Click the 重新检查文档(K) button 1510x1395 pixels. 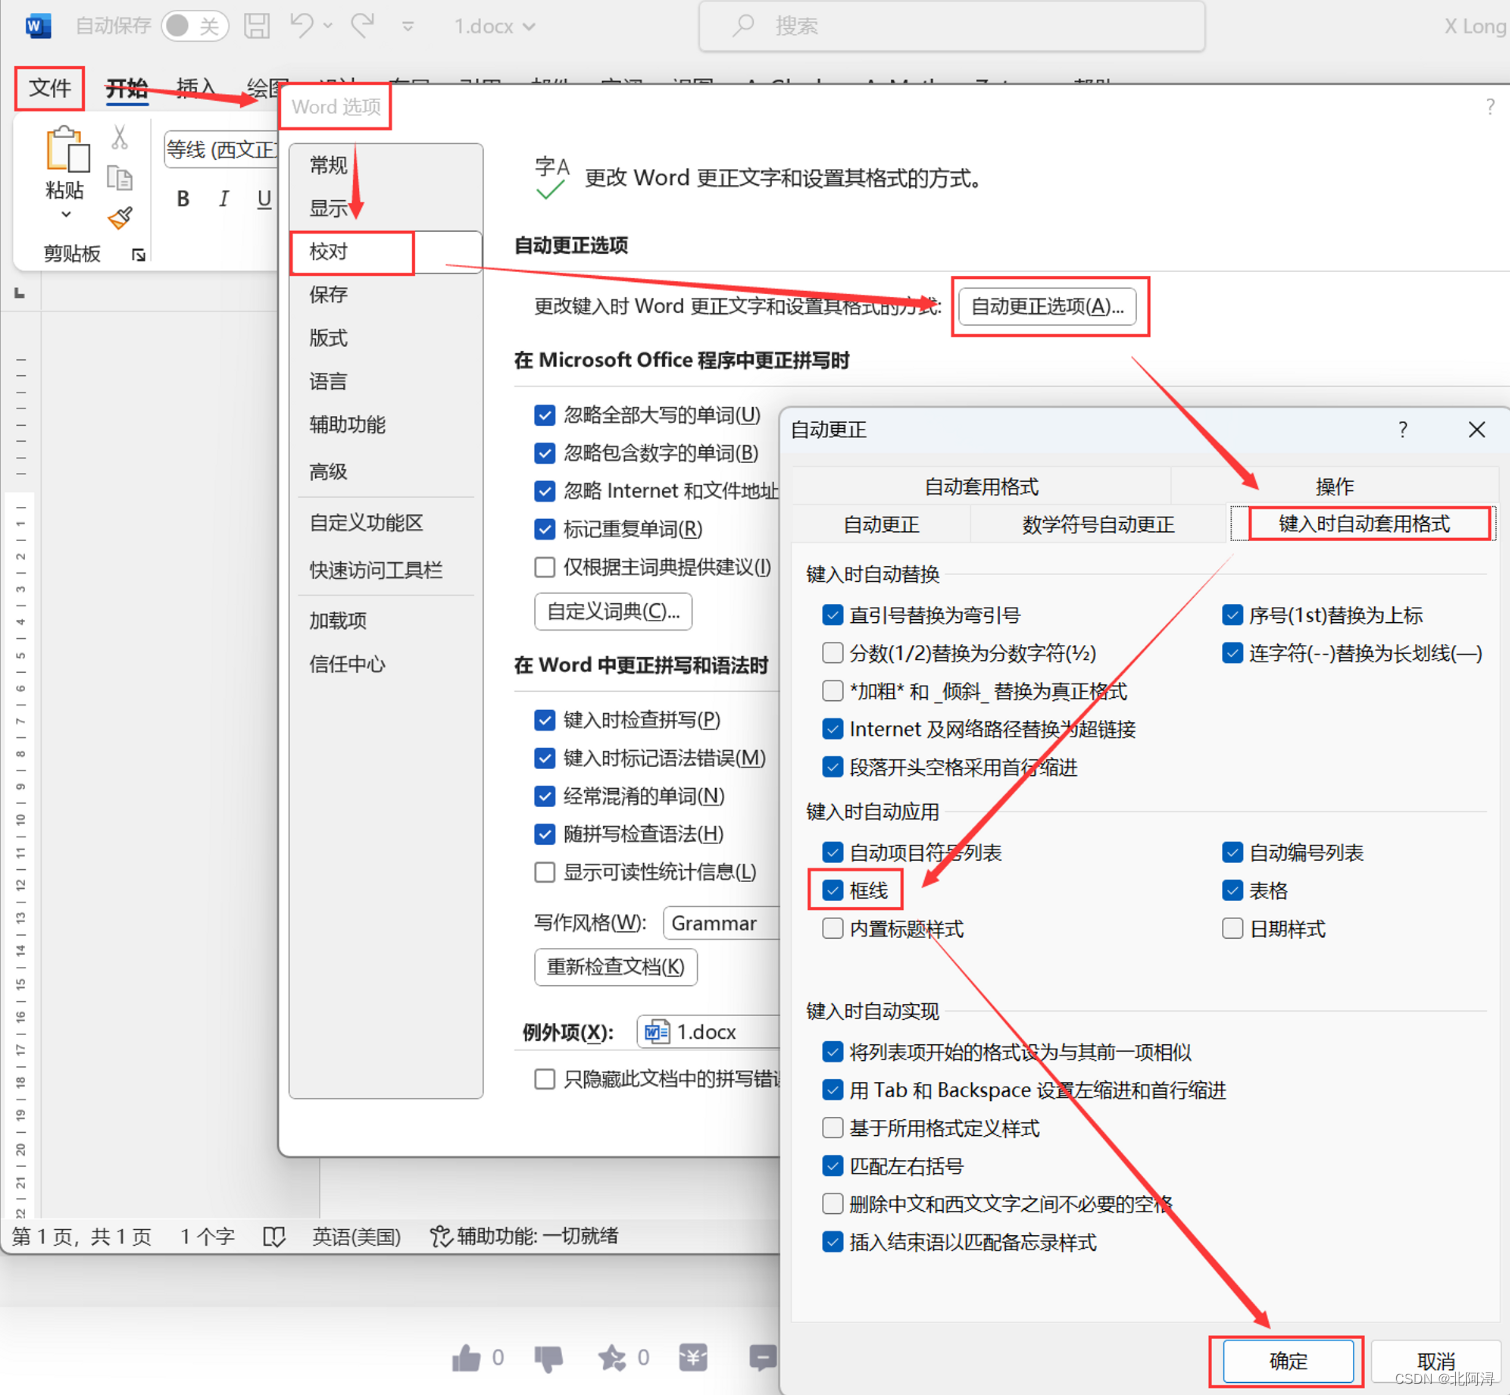(615, 967)
